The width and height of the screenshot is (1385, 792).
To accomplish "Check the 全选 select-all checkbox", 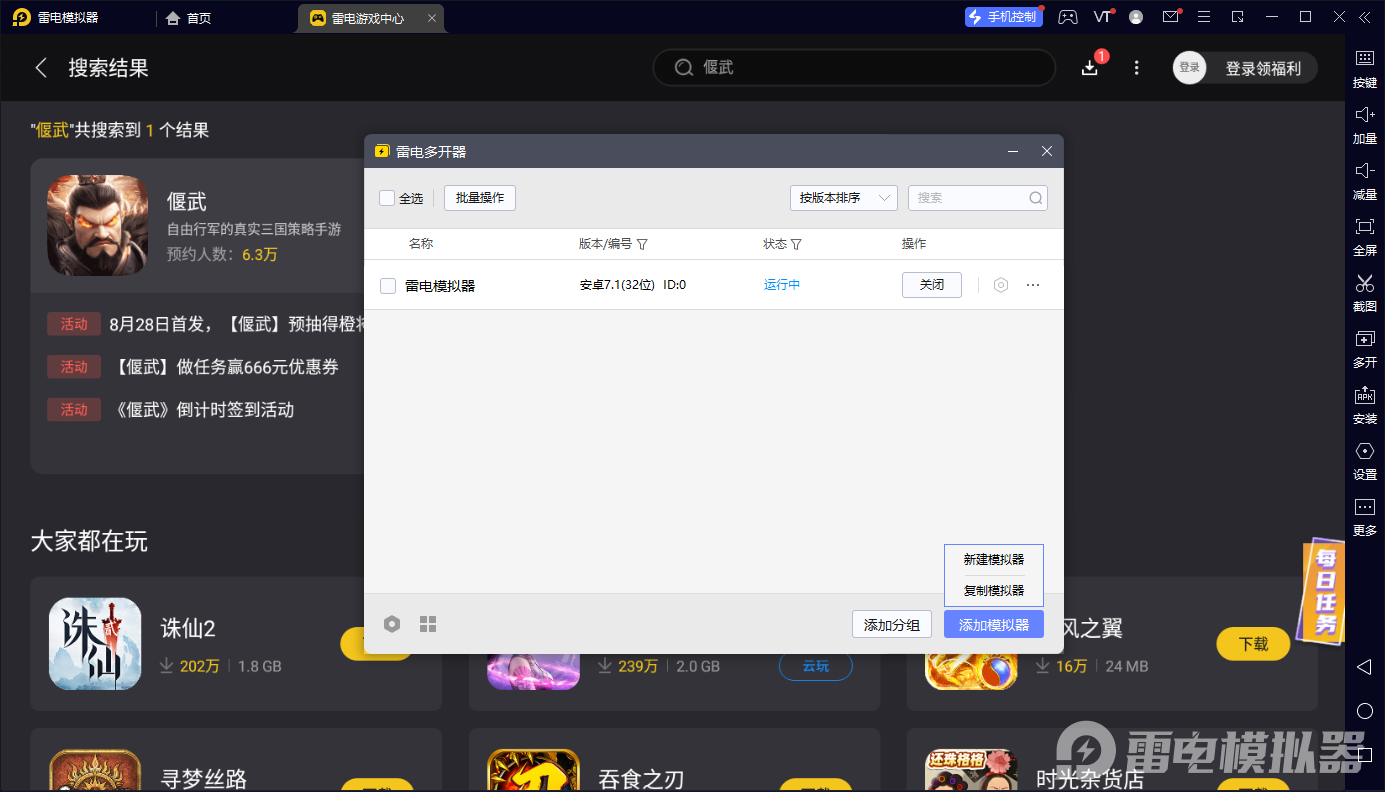I will (387, 198).
